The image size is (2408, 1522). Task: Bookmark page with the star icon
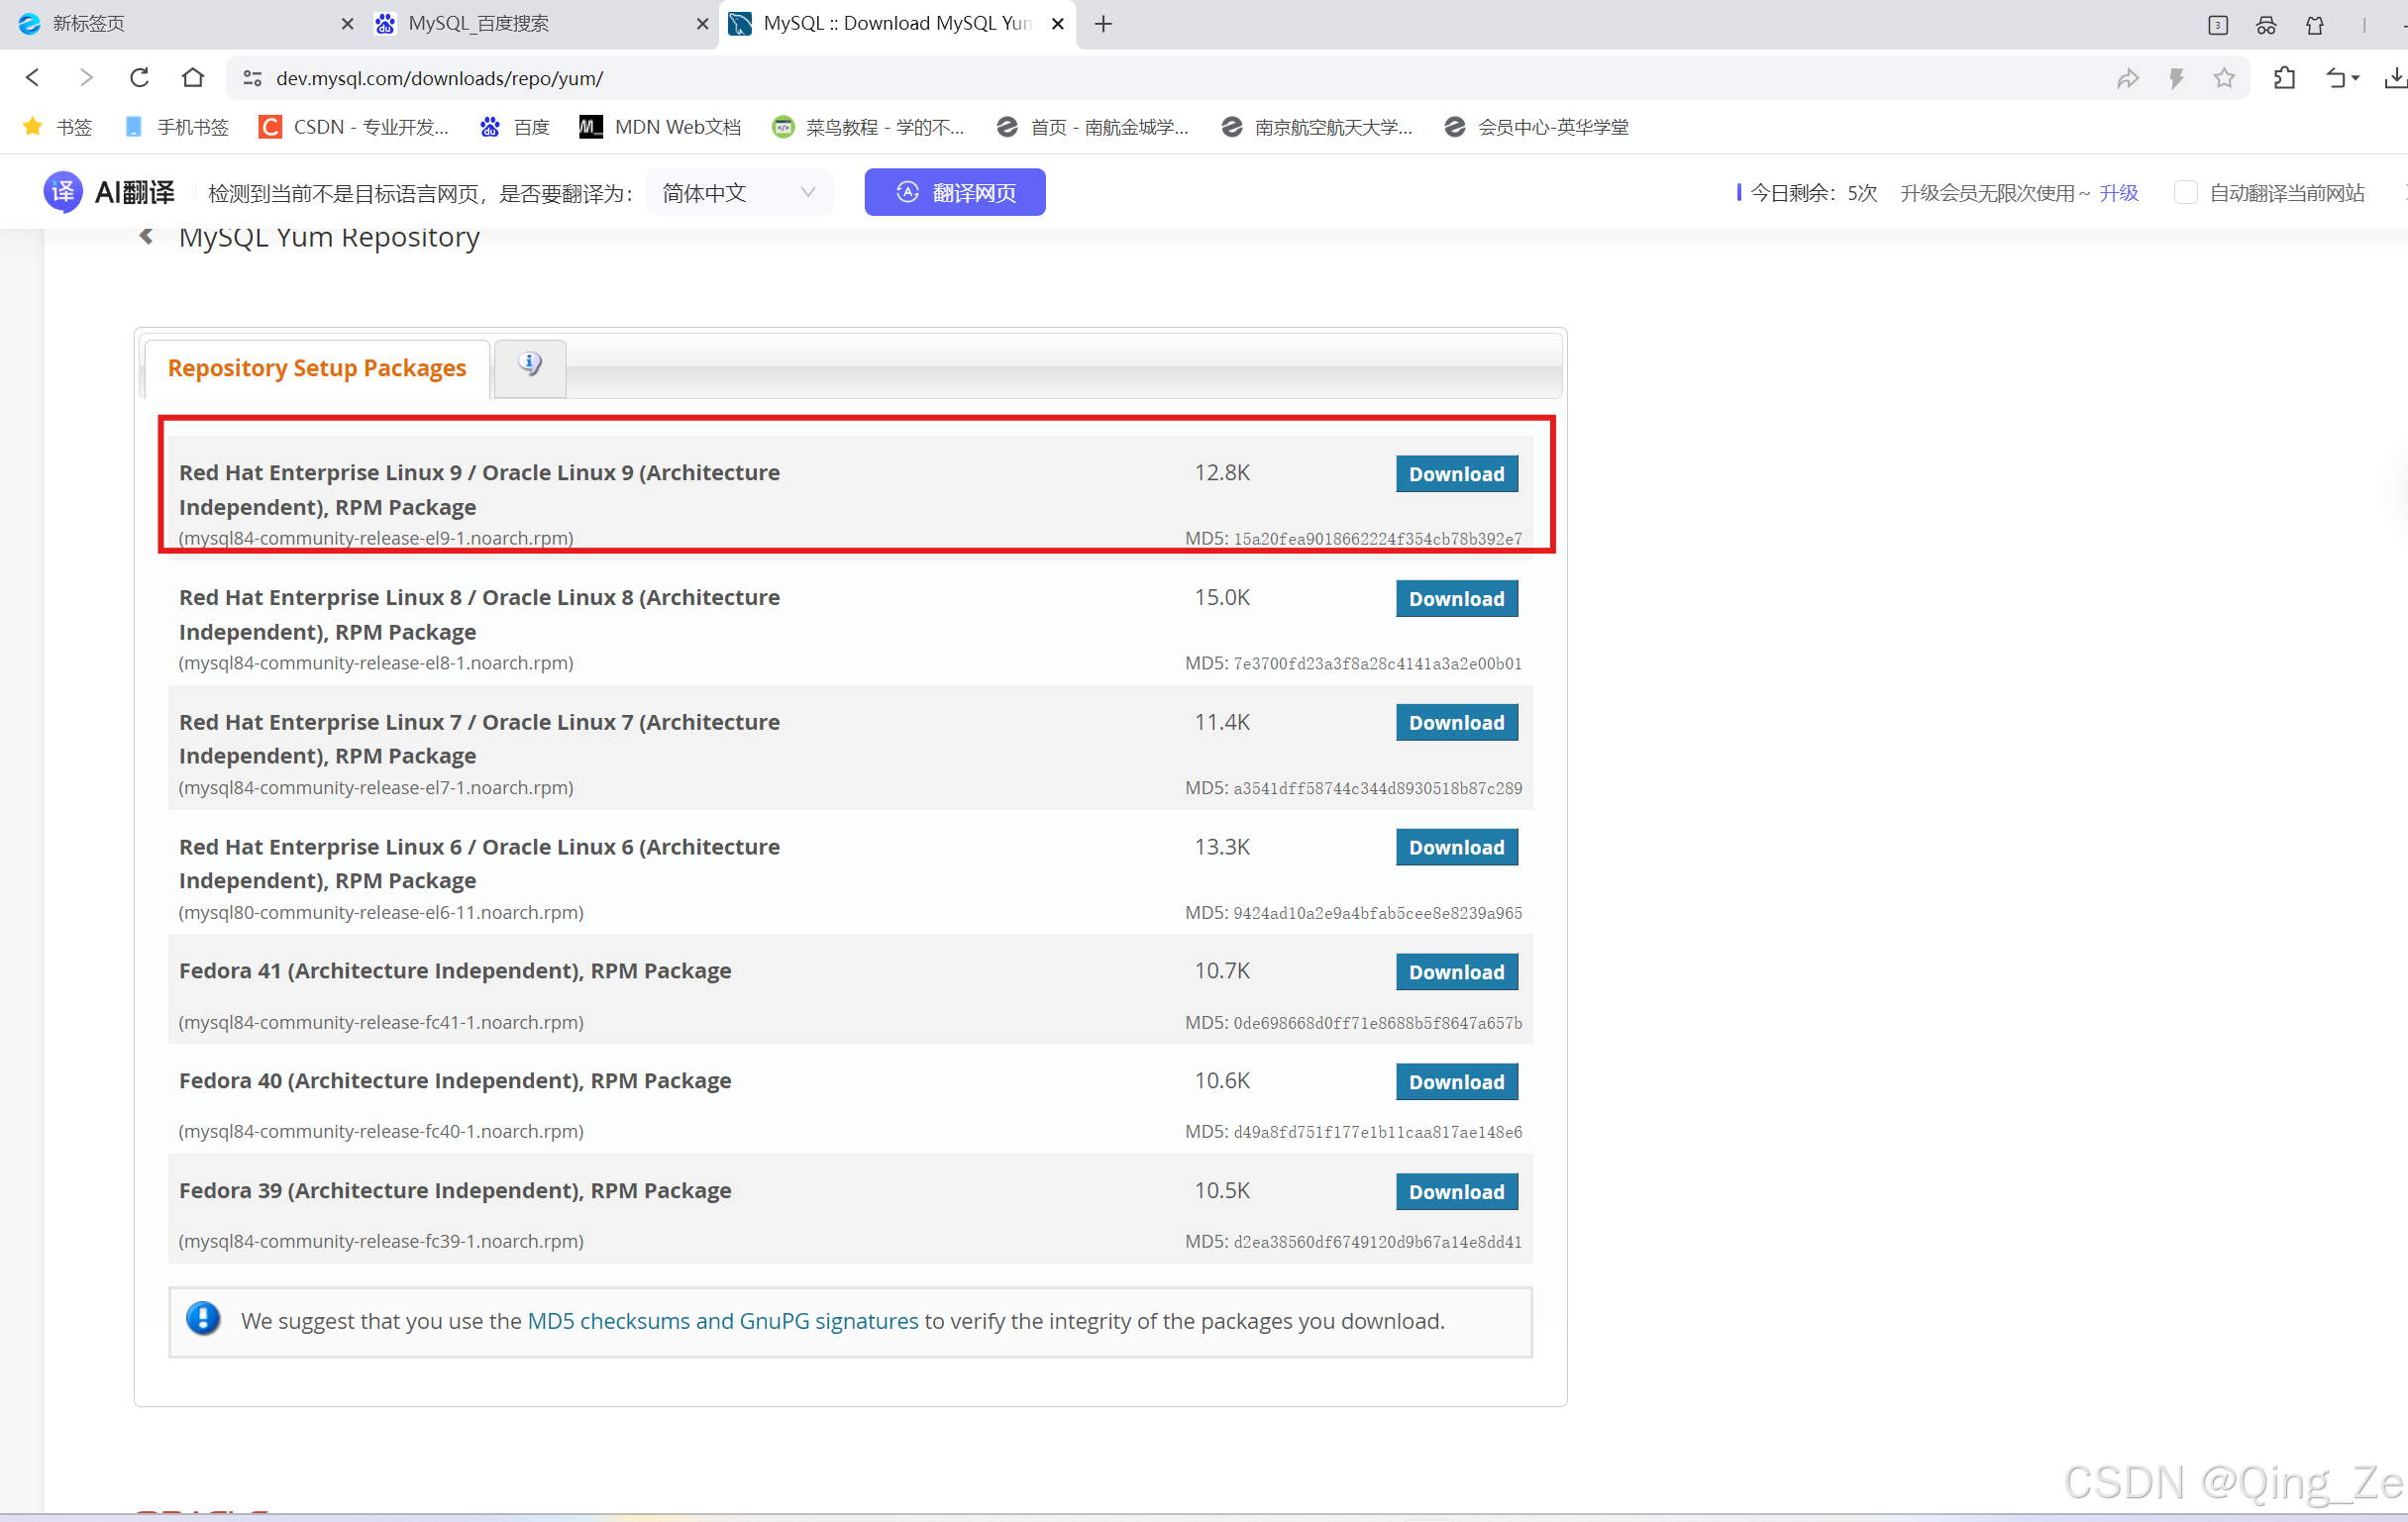tap(2223, 78)
